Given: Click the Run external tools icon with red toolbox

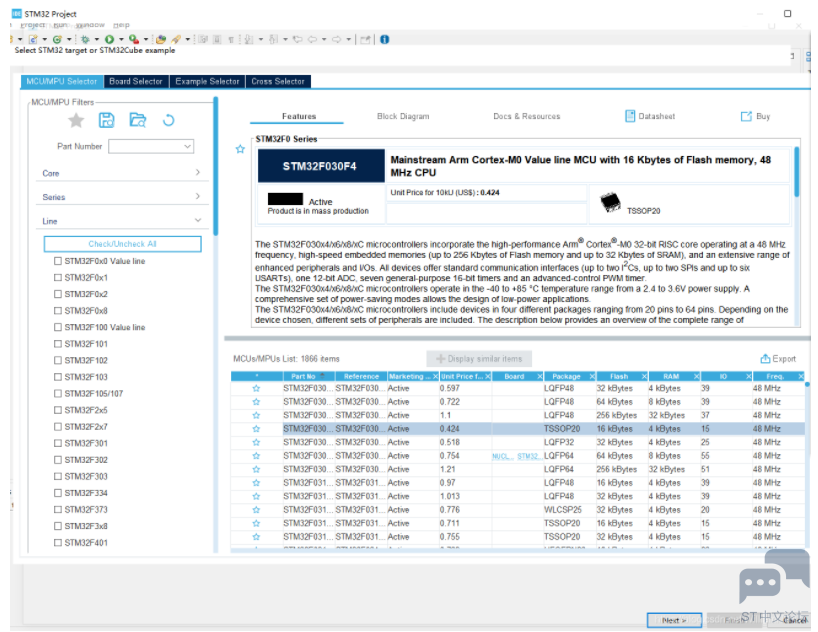Looking at the screenshot, I should click(x=134, y=40).
